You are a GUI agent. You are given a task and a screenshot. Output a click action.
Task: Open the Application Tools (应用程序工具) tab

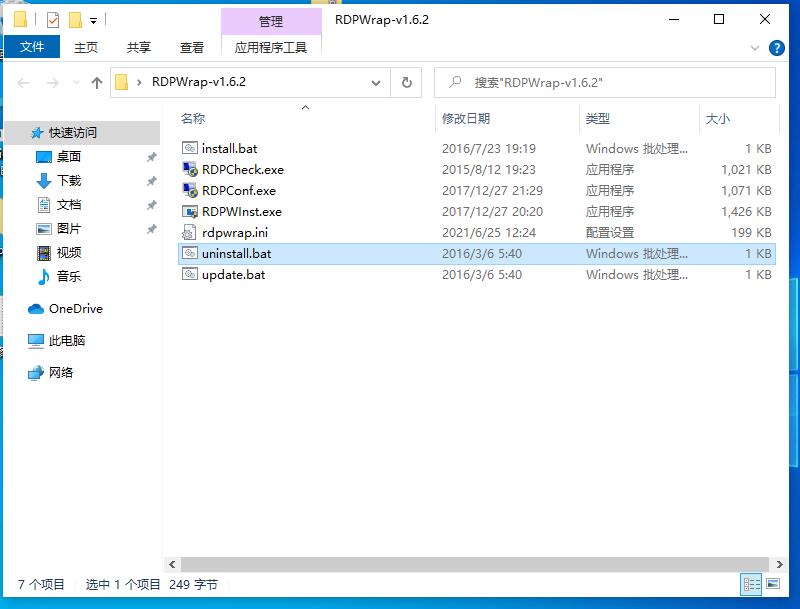271,47
